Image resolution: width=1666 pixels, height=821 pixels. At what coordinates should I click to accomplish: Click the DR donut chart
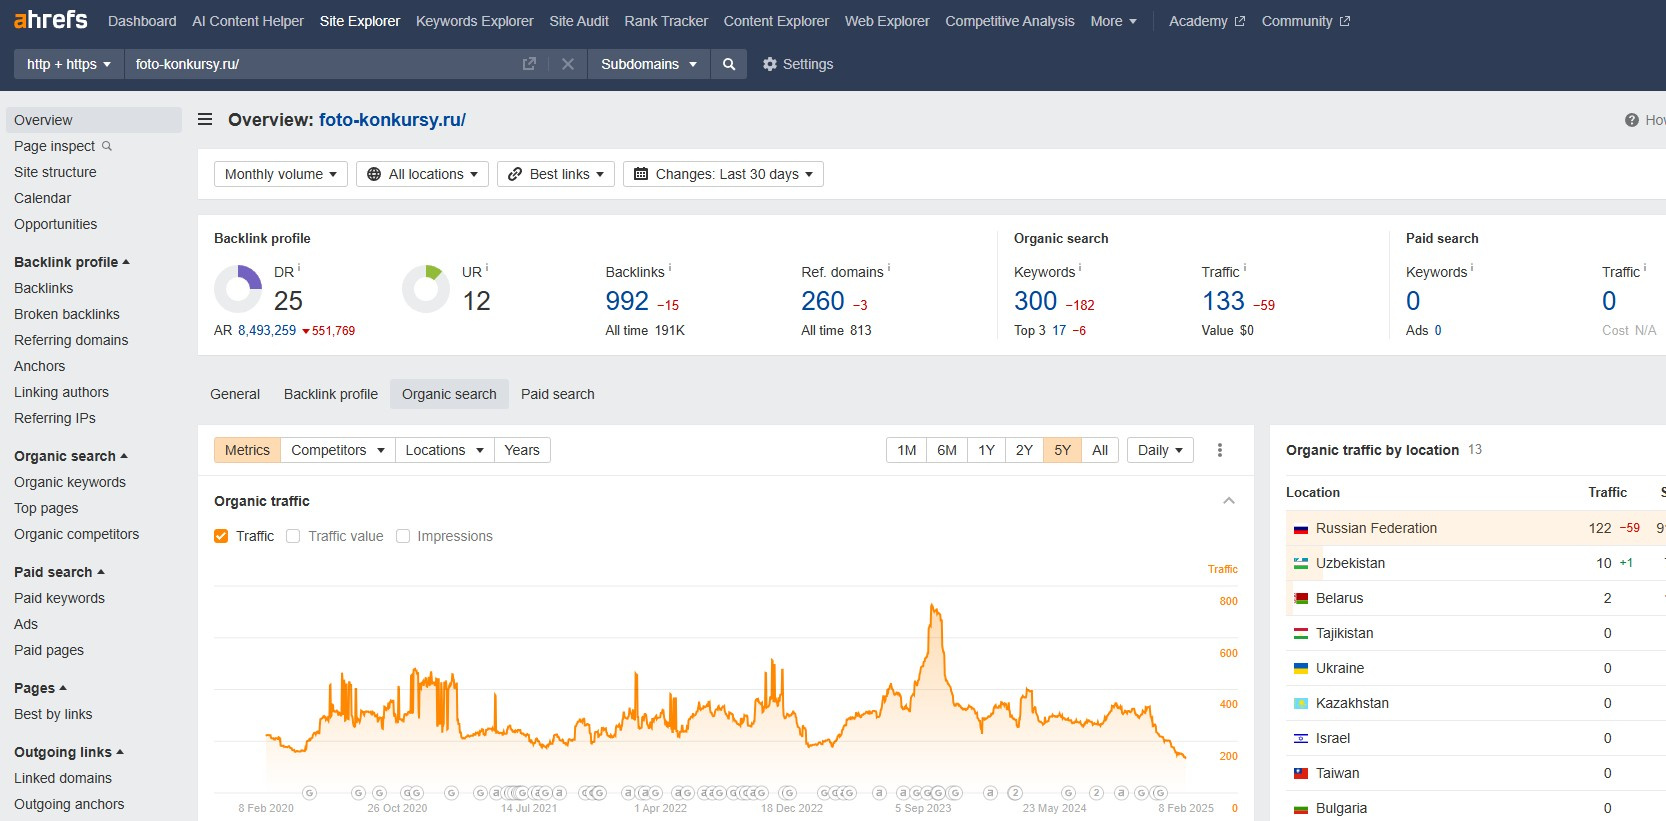[238, 289]
